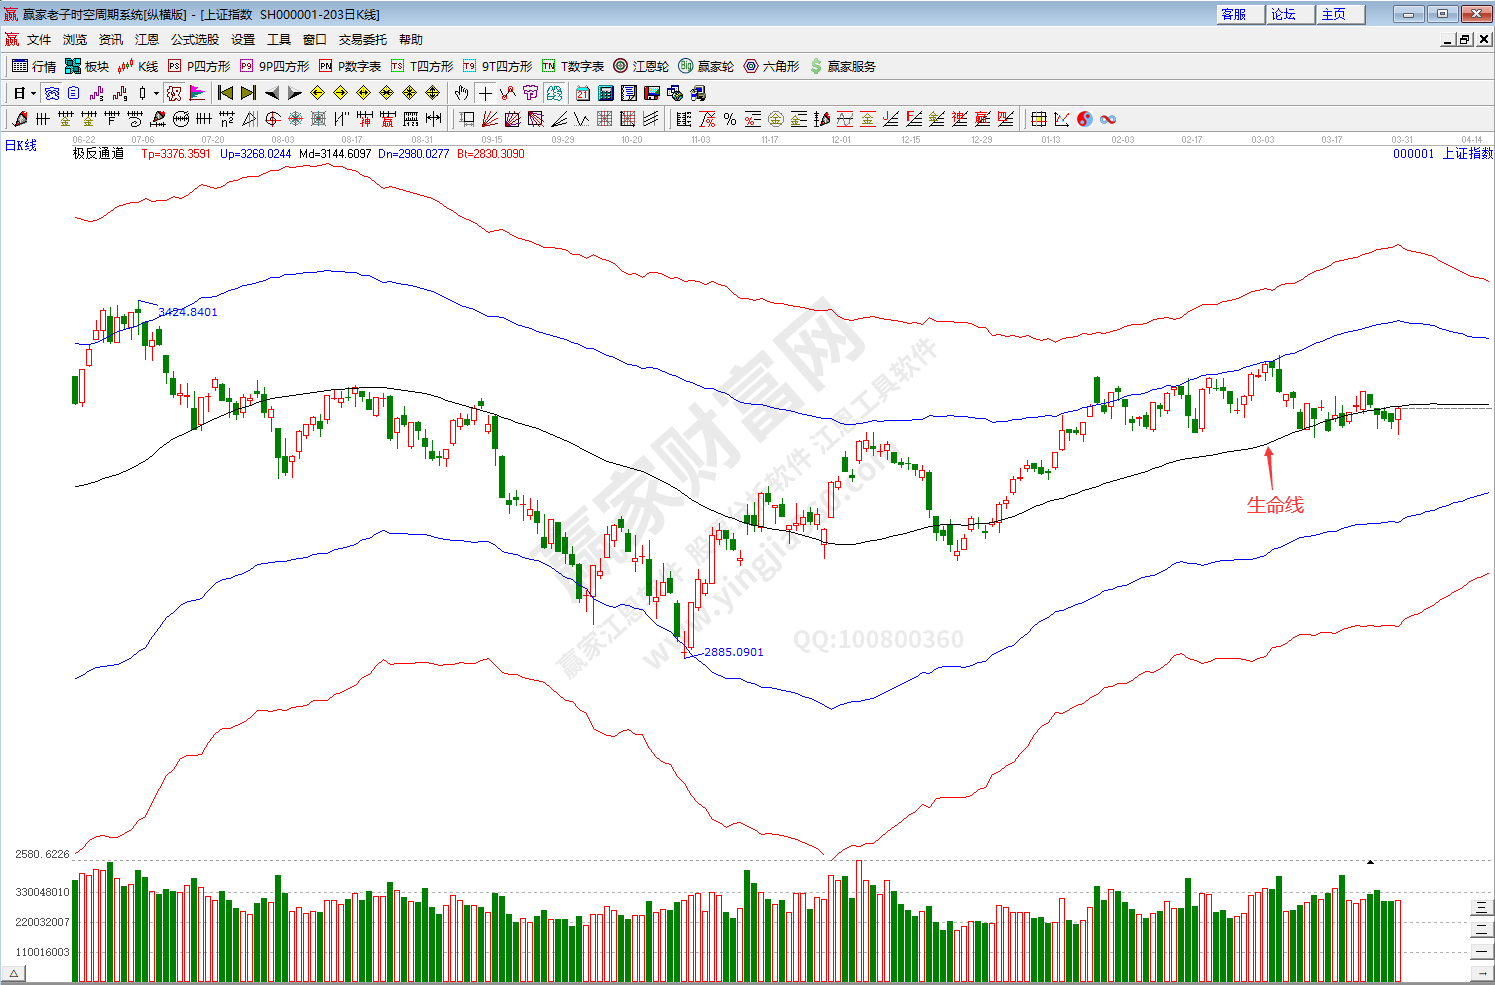Screen dimensions: 1495x985
Task: Open the 日 period dropdown arrow
Action: (33, 93)
